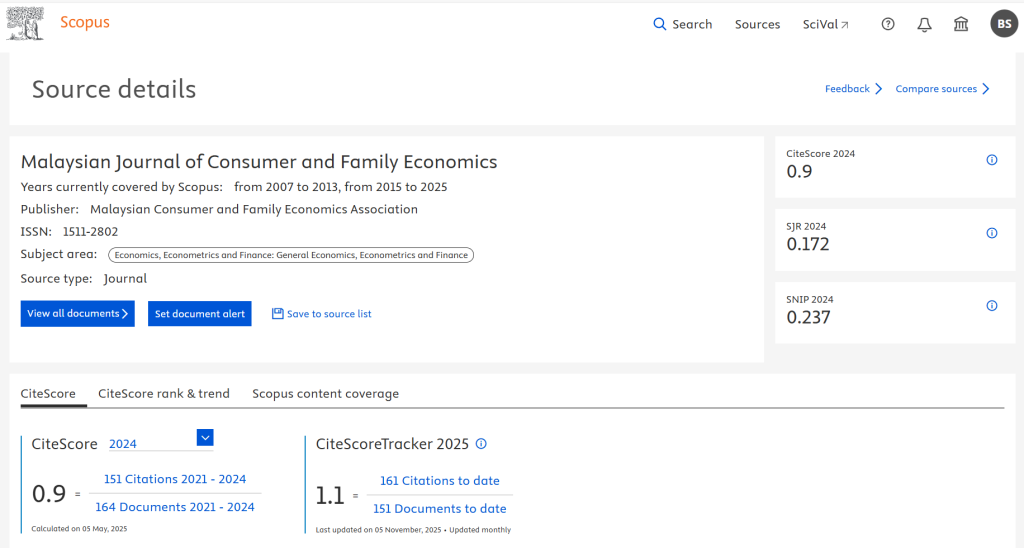Open the BS user profile avatar
This screenshot has width=1024, height=548.
pos(1004,24)
